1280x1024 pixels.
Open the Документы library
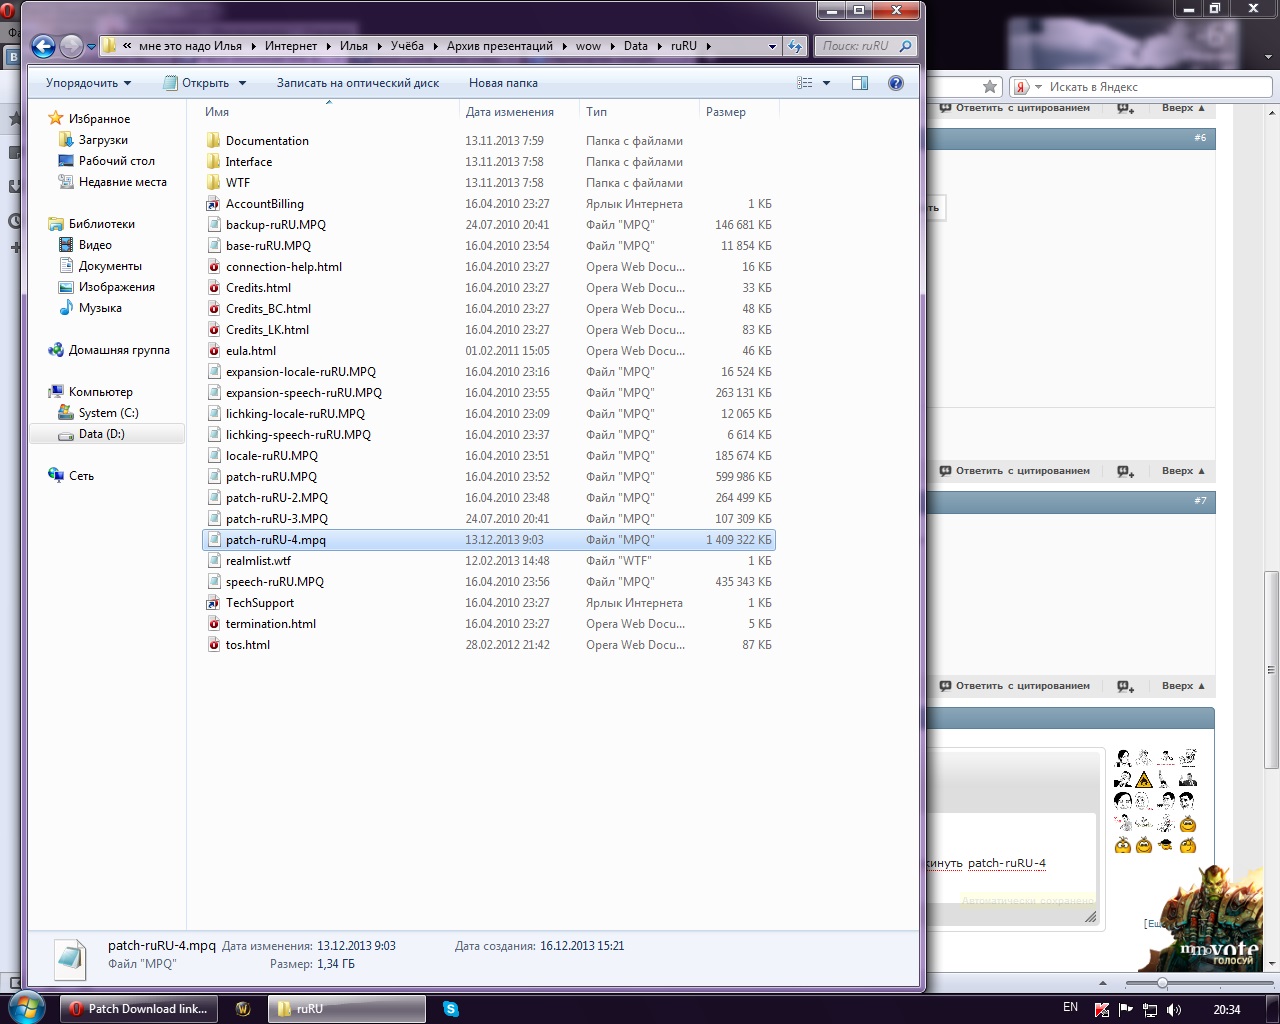tap(110, 266)
